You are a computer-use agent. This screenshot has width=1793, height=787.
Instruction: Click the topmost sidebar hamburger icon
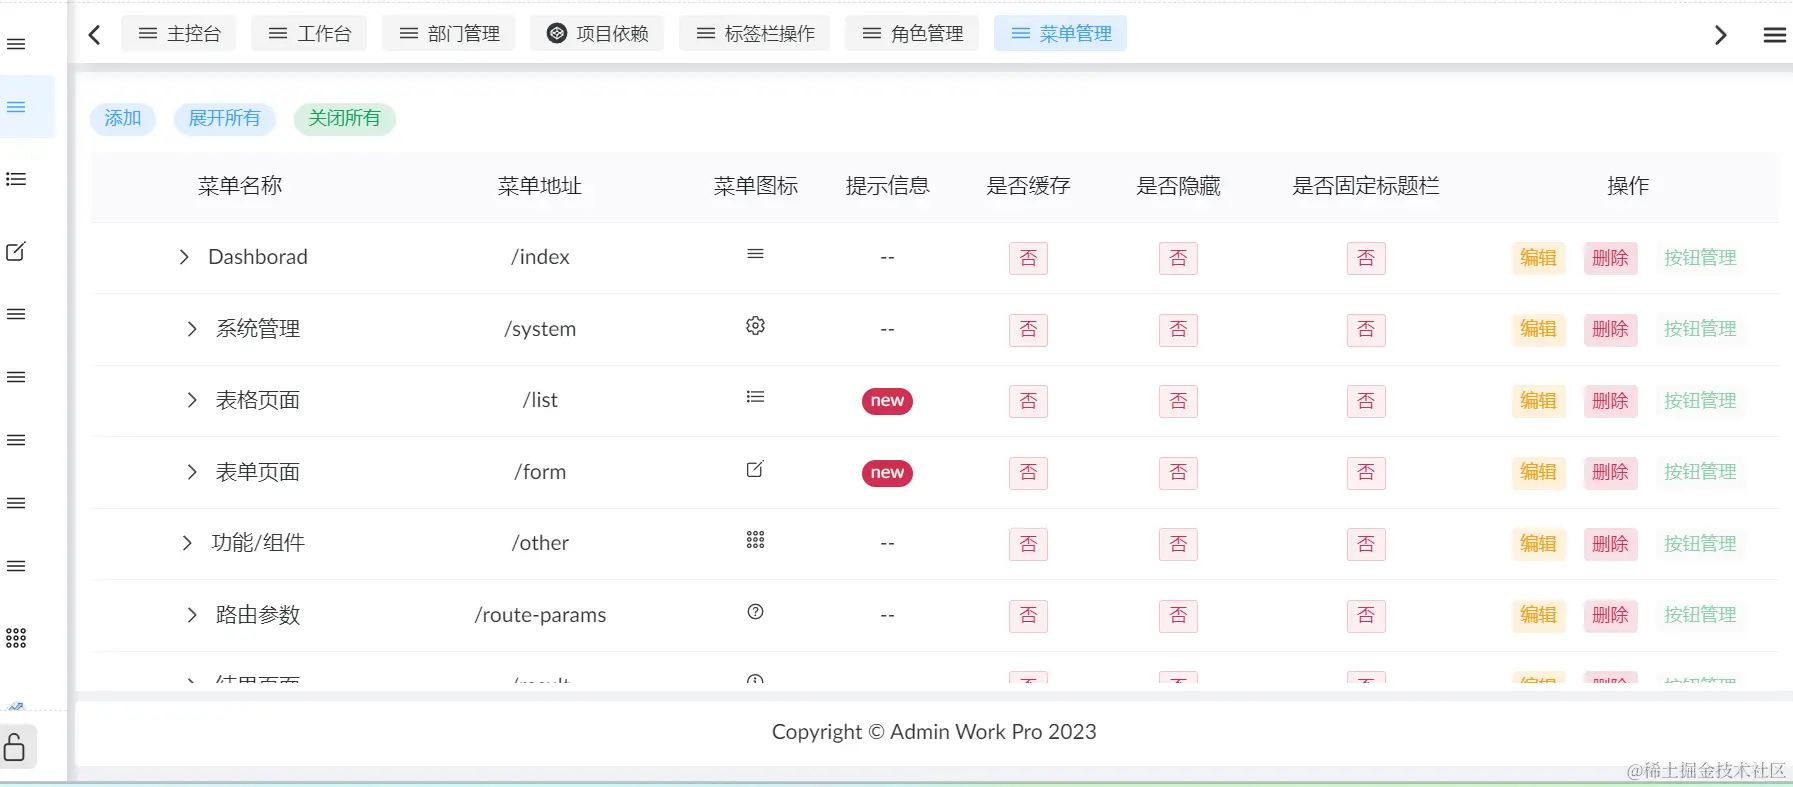point(16,44)
